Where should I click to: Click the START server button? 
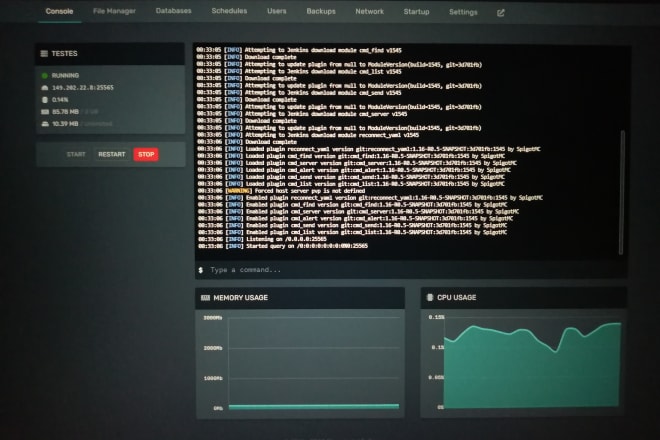[76, 155]
